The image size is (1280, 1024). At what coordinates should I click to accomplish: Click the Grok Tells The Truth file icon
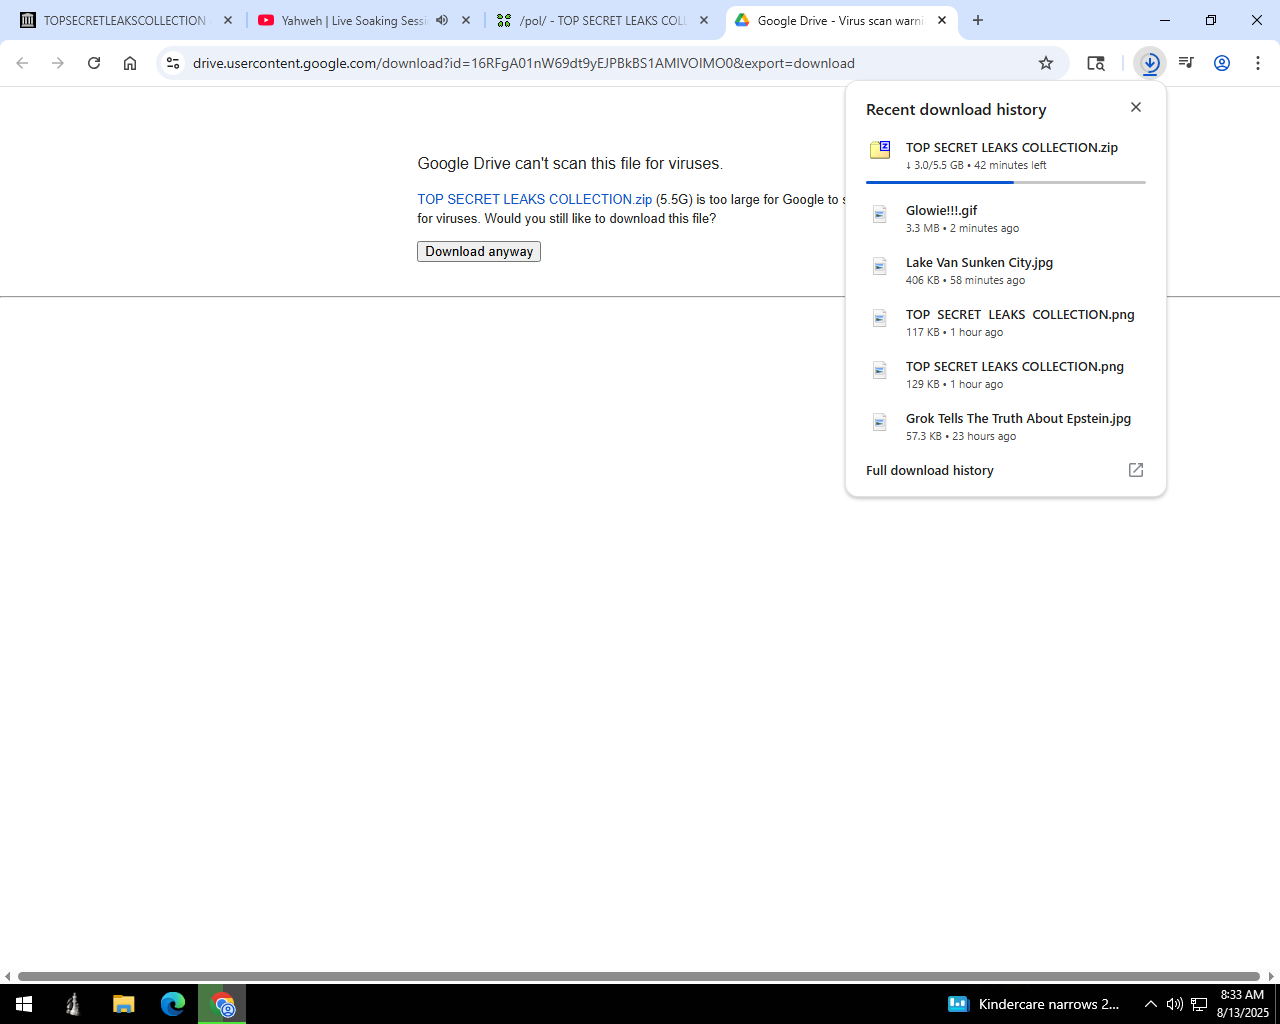point(880,422)
